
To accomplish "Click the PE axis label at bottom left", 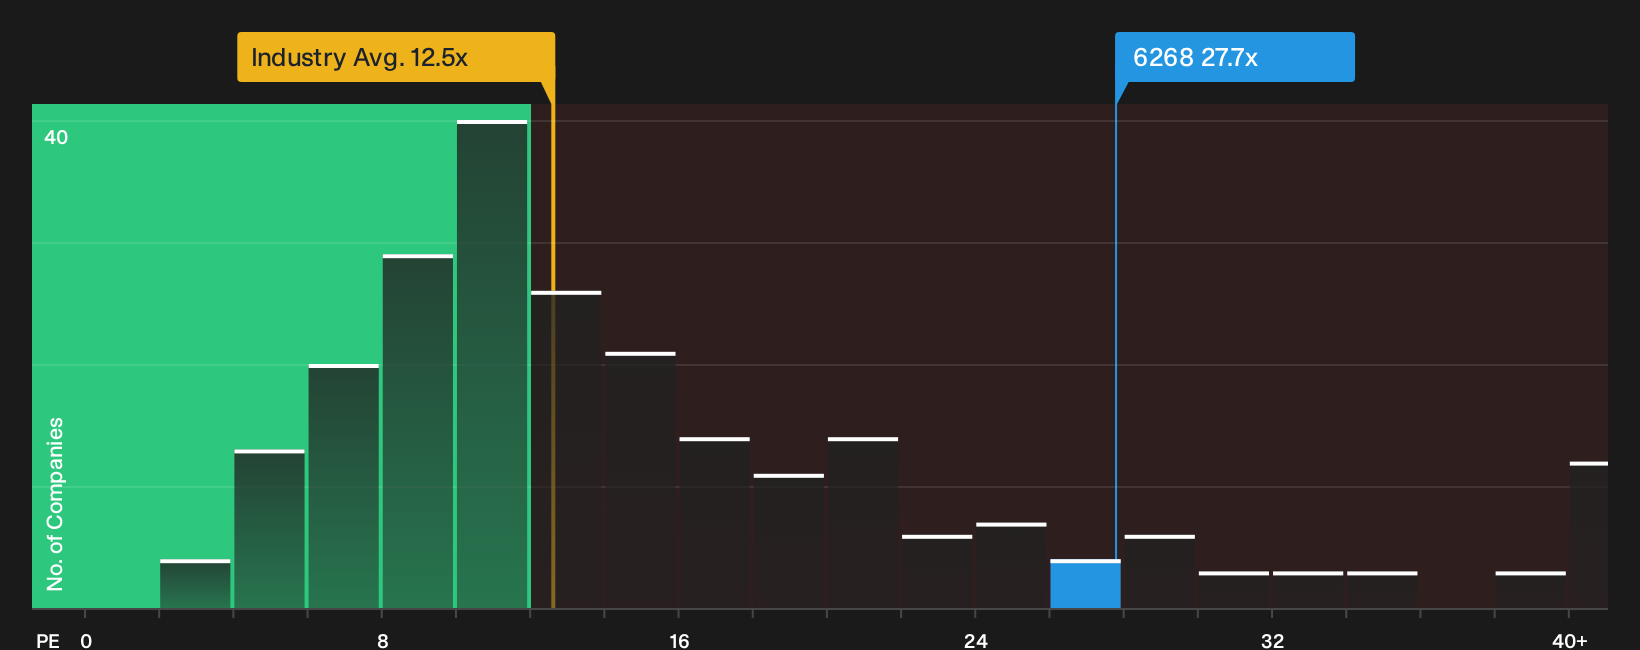I will click(x=48, y=640).
